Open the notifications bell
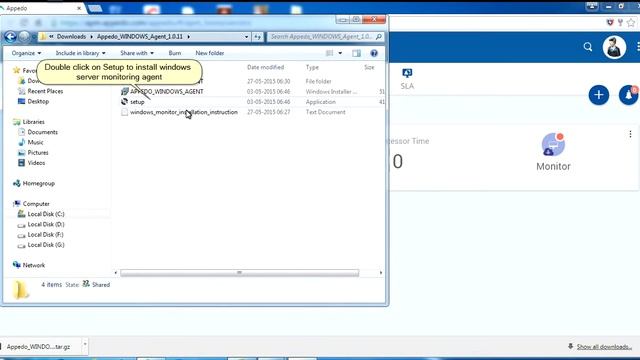The width and height of the screenshot is (640, 360). [x=629, y=95]
